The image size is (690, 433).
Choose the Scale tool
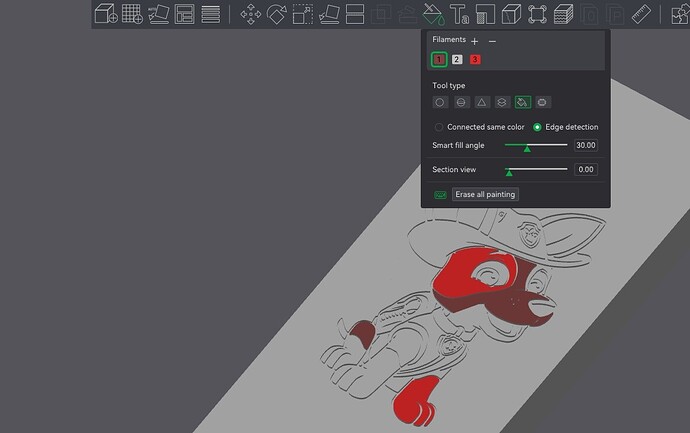(x=303, y=15)
